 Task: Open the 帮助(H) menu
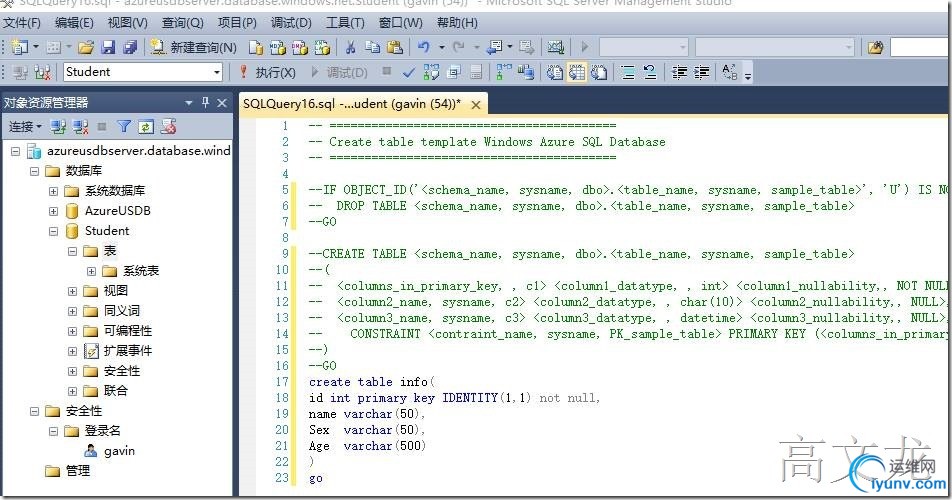click(x=457, y=22)
